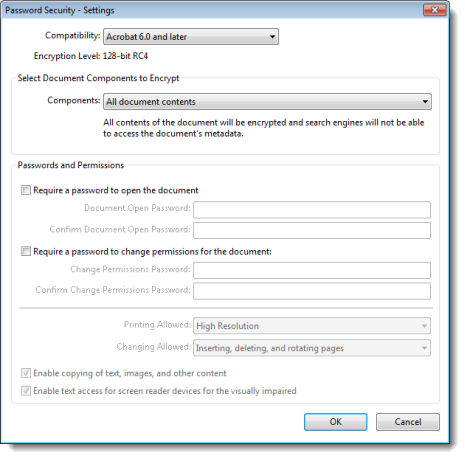465x459 pixels.
Task: Click the Passwords and Permissions group heading
Action: click(71, 165)
